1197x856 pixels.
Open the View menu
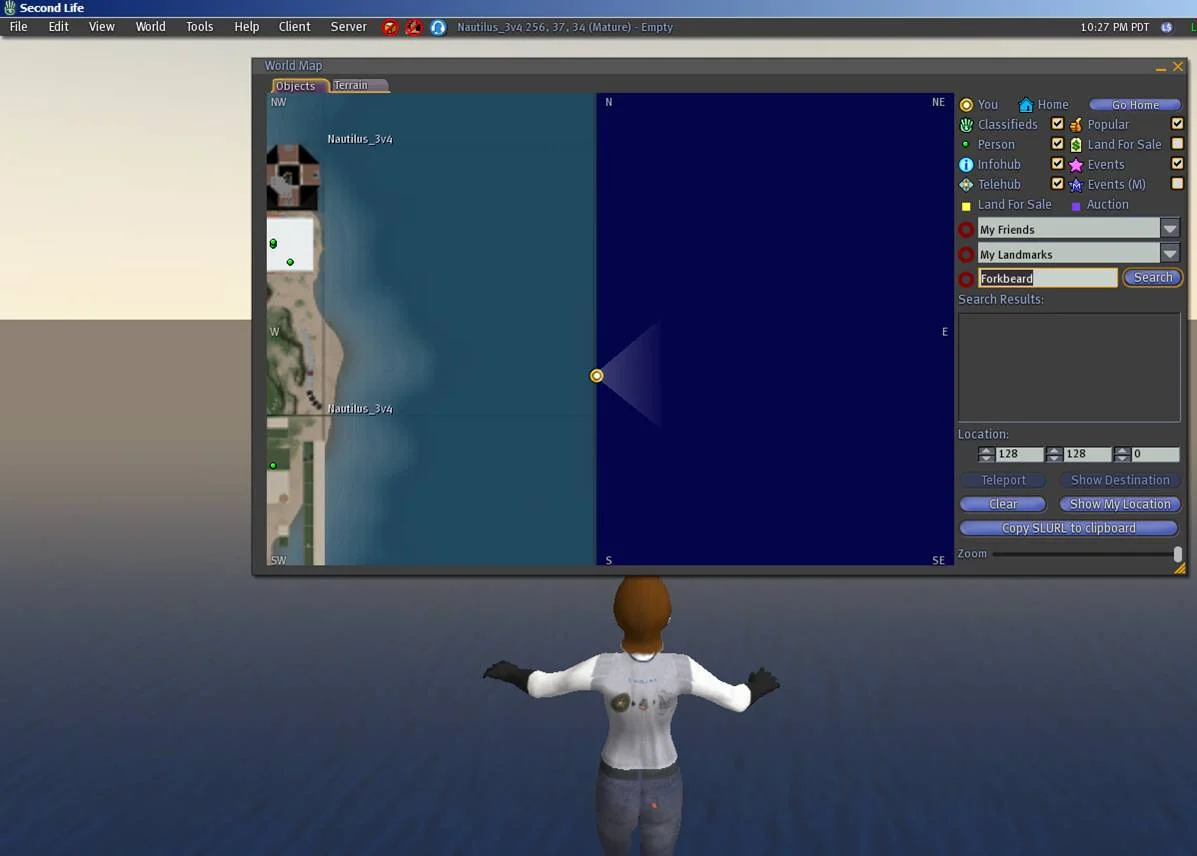[102, 27]
